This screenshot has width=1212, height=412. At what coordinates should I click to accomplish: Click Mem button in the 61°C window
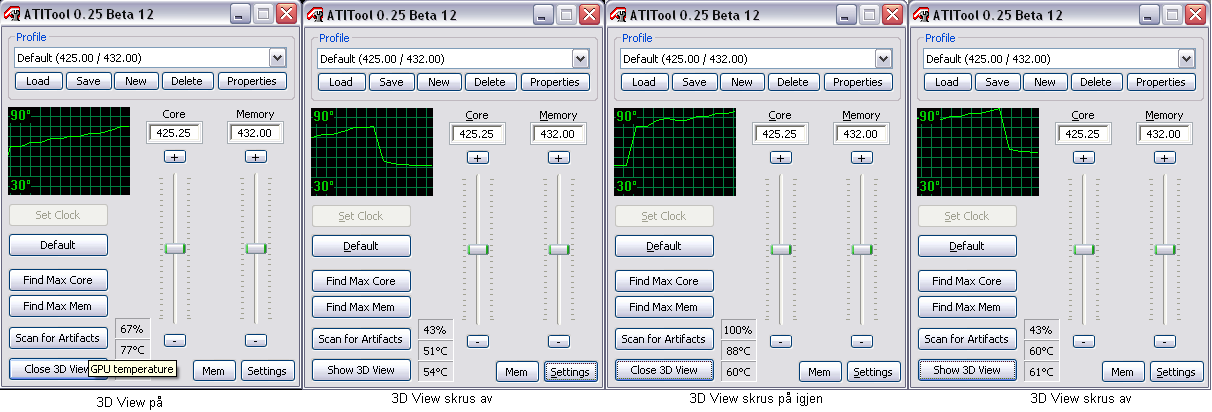(1122, 371)
